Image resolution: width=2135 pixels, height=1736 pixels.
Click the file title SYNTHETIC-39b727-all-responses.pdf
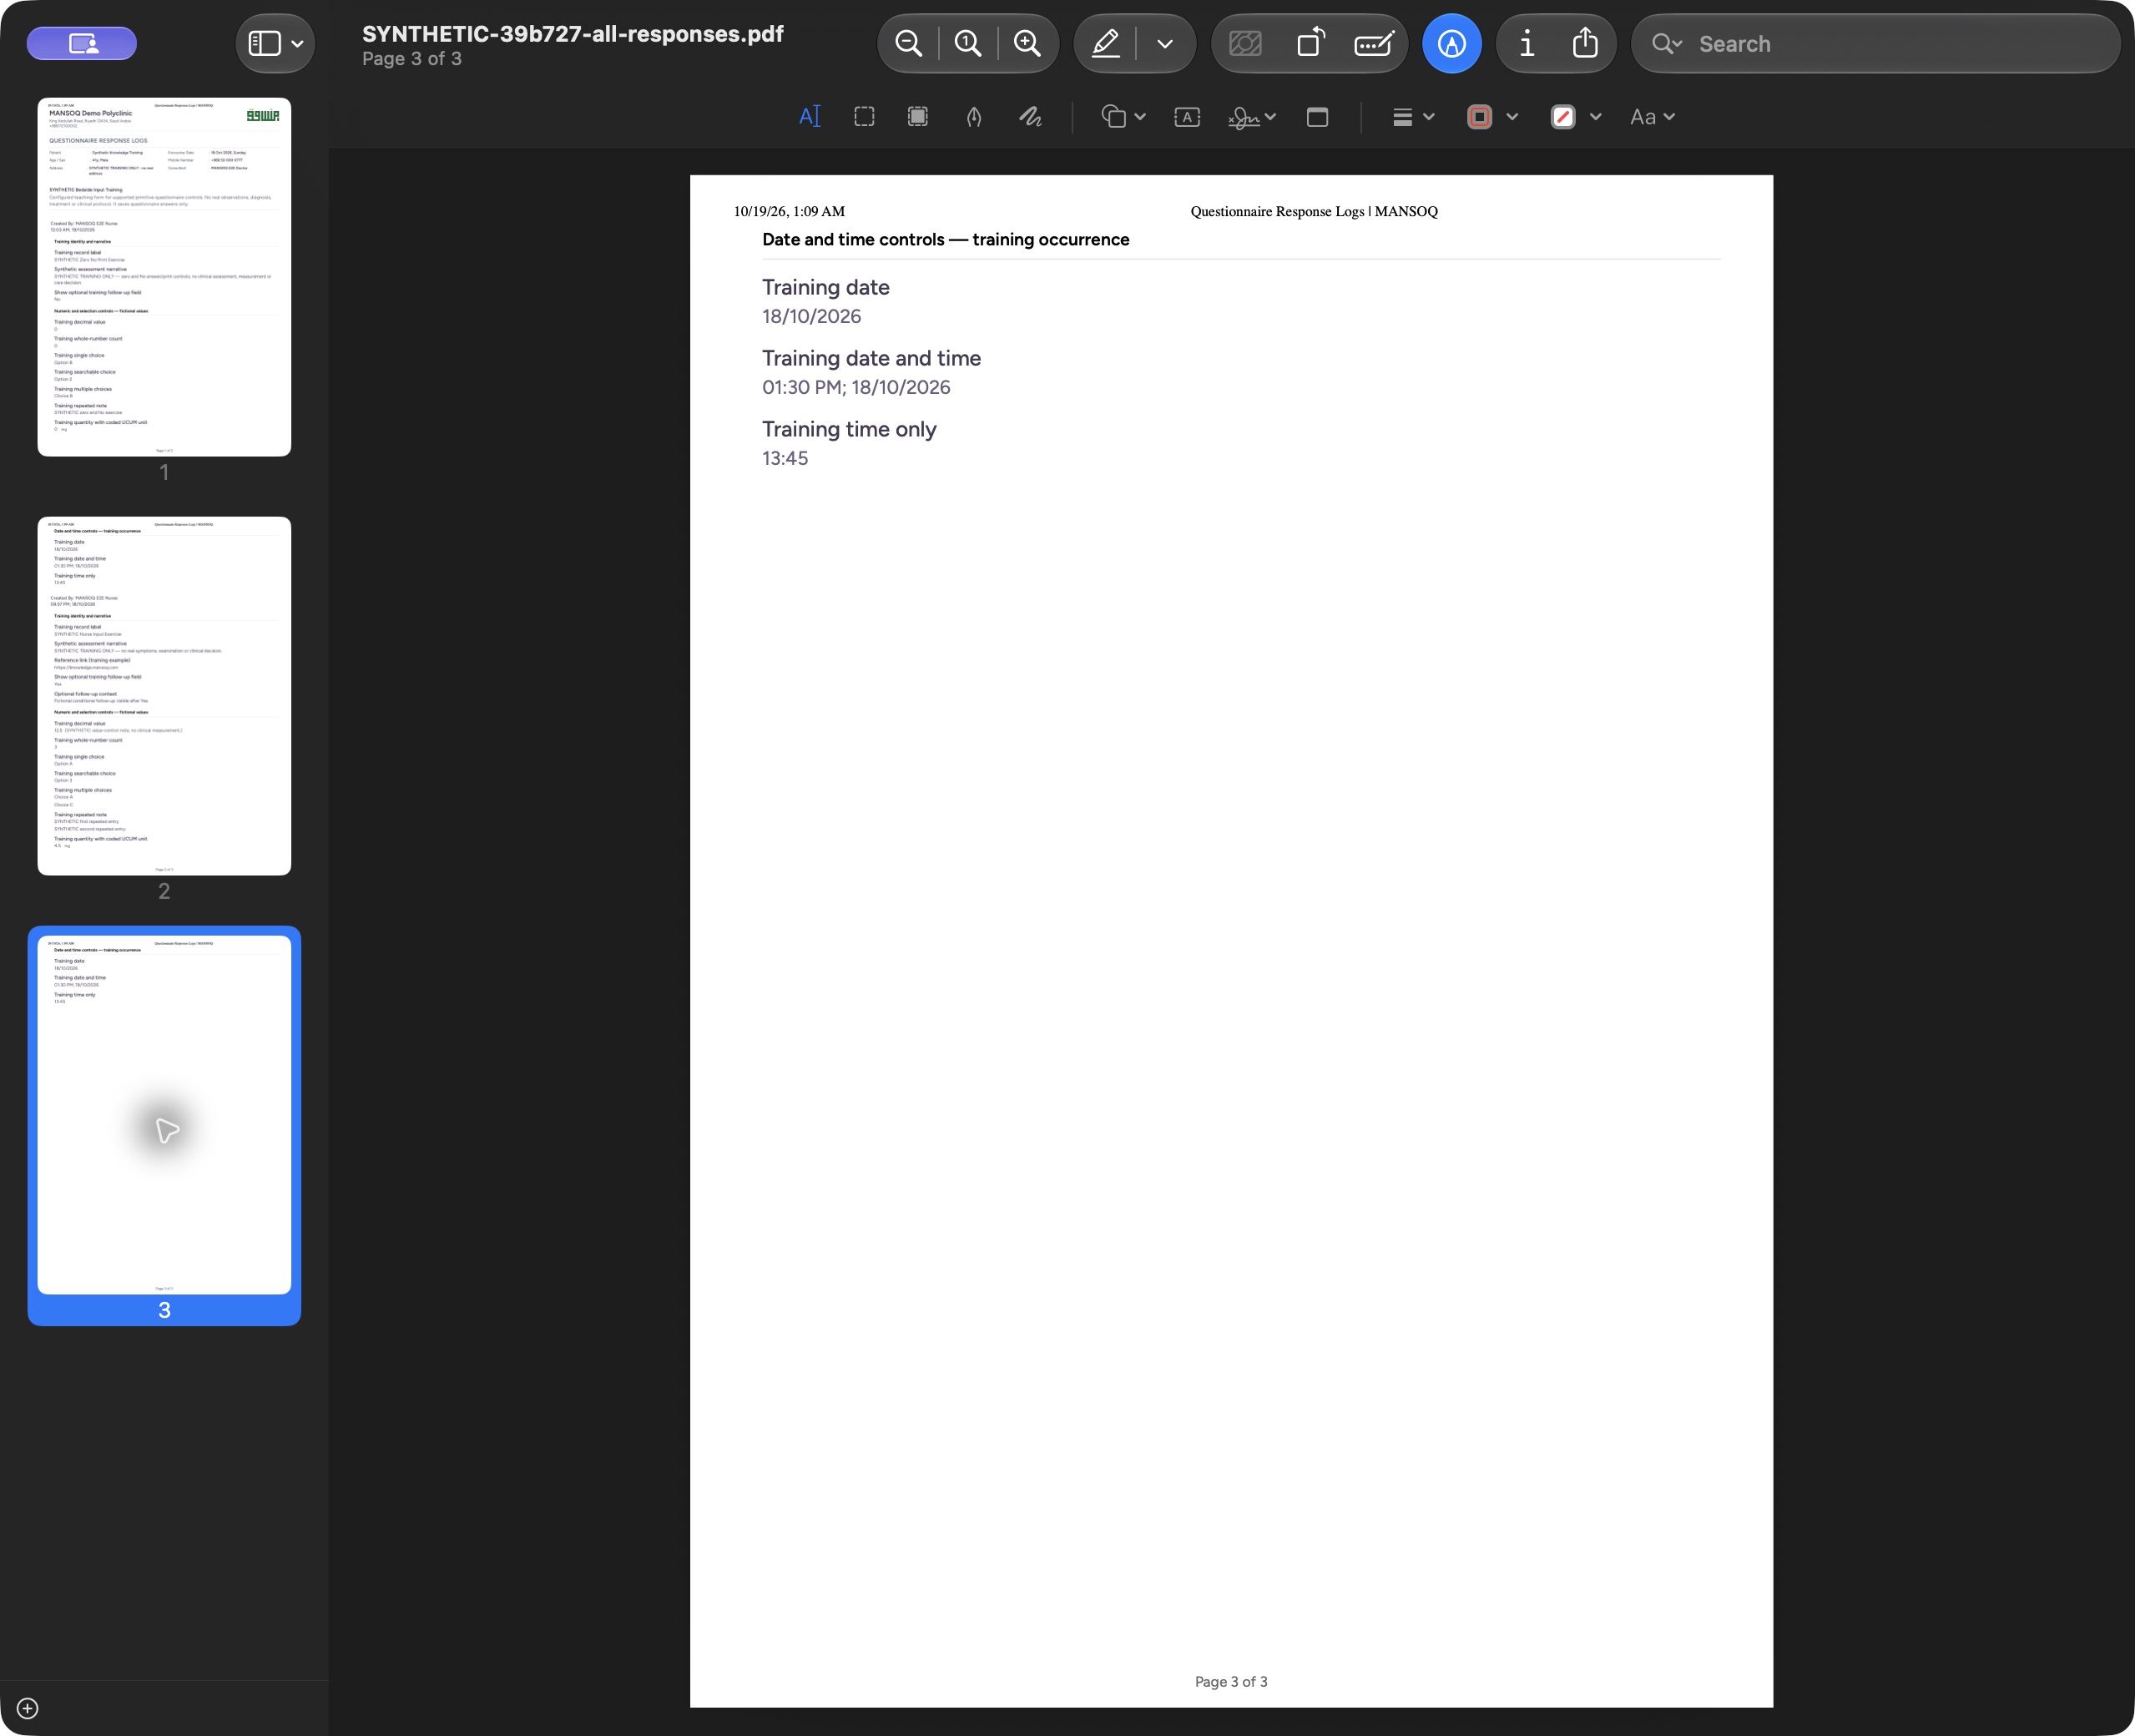573,34
